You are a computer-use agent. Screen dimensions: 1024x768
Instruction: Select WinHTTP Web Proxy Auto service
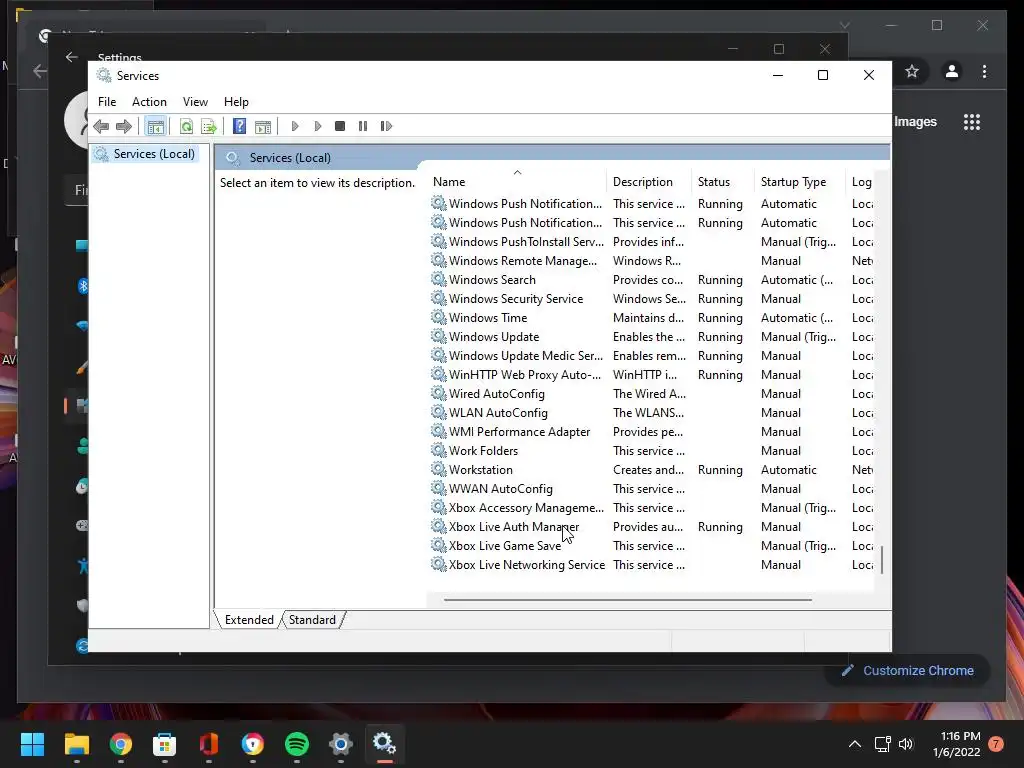click(651, 375)
